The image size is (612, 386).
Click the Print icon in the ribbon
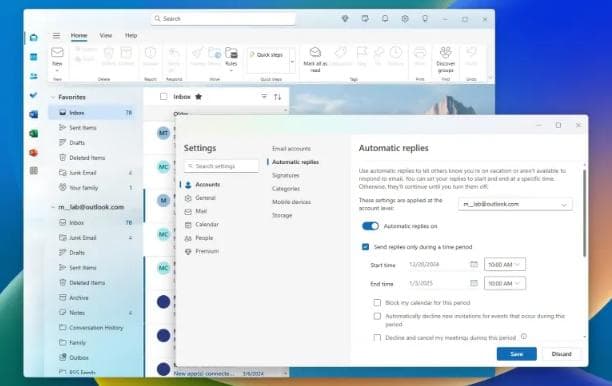(x=420, y=52)
